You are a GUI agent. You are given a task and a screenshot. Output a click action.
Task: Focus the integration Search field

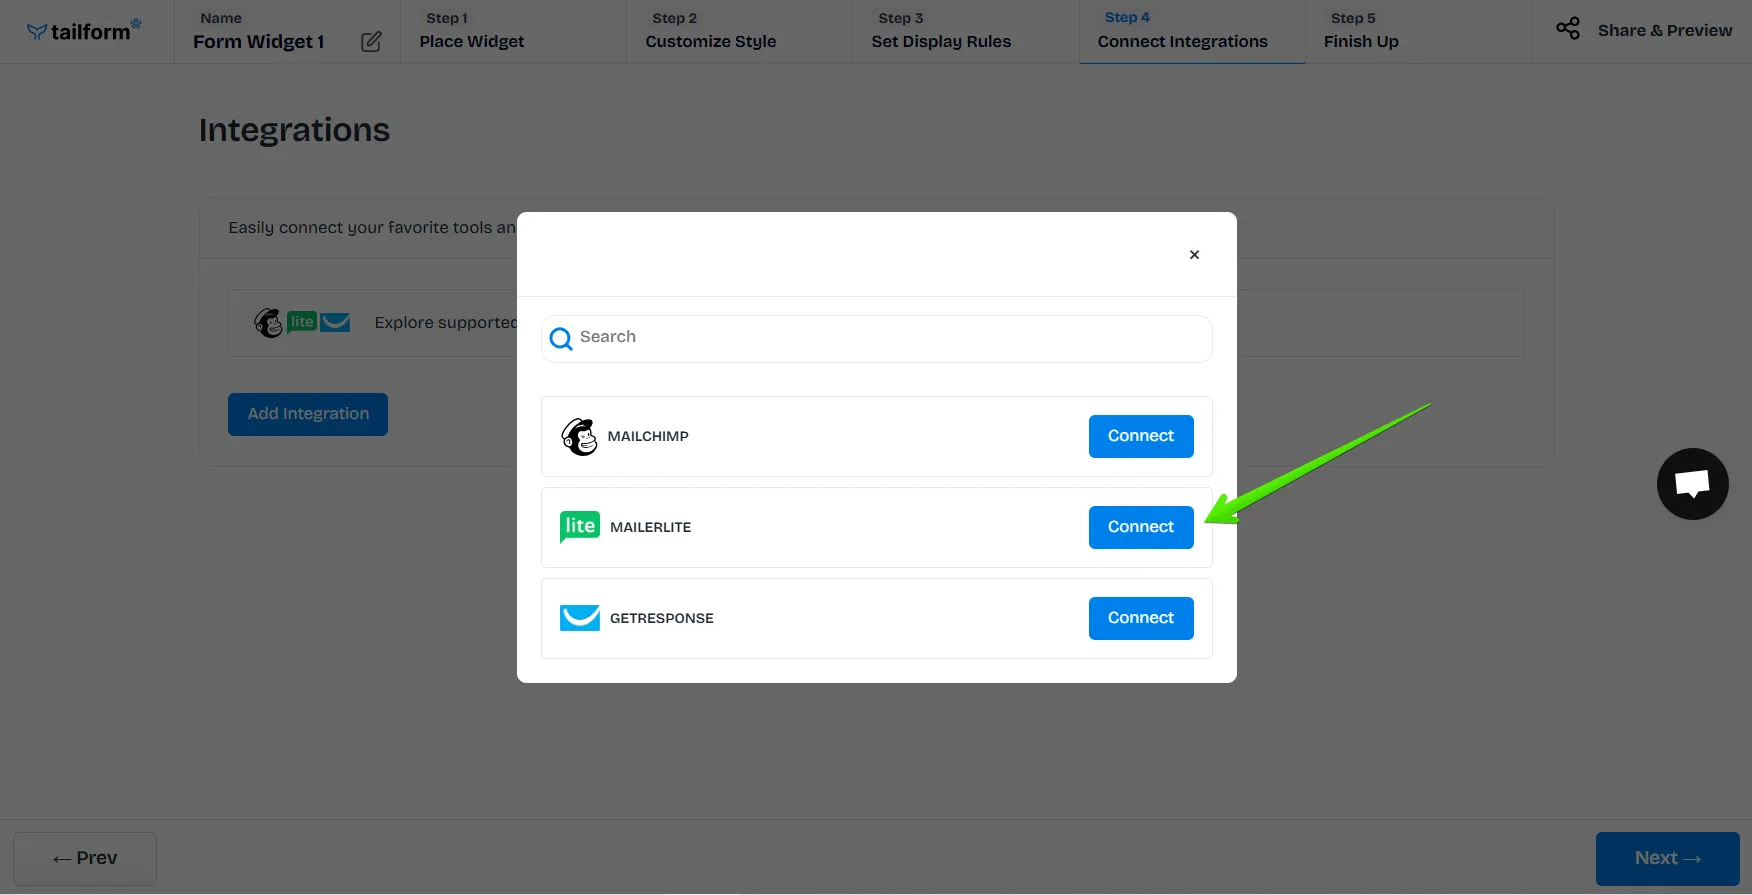(x=877, y=339)
